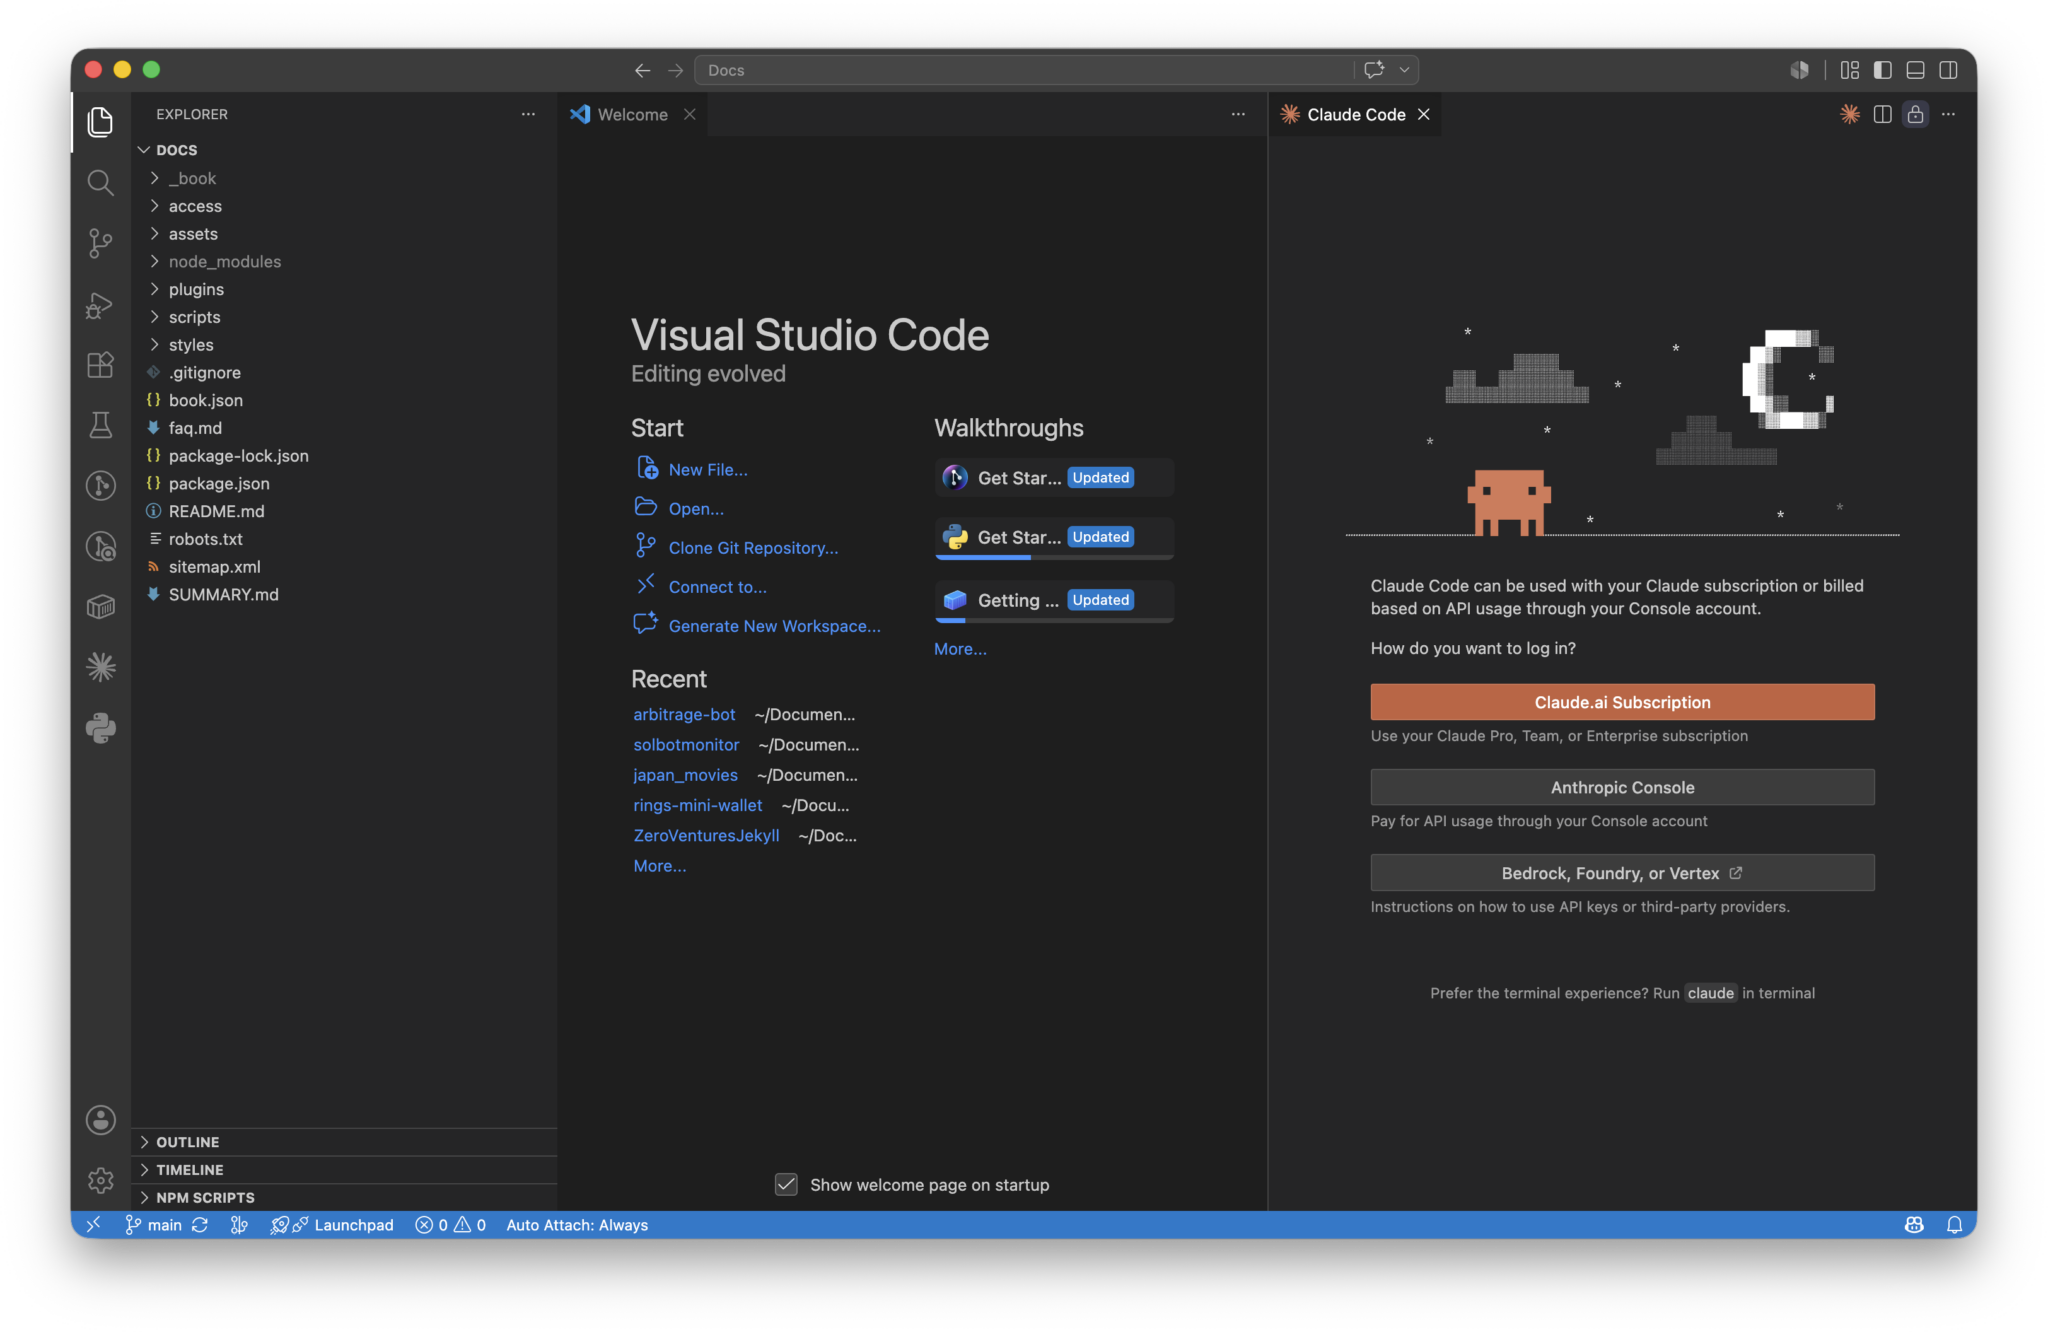Toggle the secondary side bar layout button
This screenshot has height=1332, width=2048.
click(x=1949, y=70)
